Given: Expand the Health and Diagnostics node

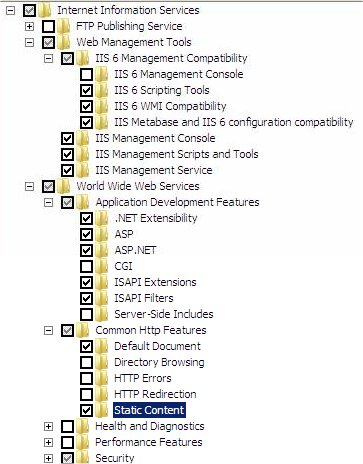Looking at the screenshot, I should [49, 426].
